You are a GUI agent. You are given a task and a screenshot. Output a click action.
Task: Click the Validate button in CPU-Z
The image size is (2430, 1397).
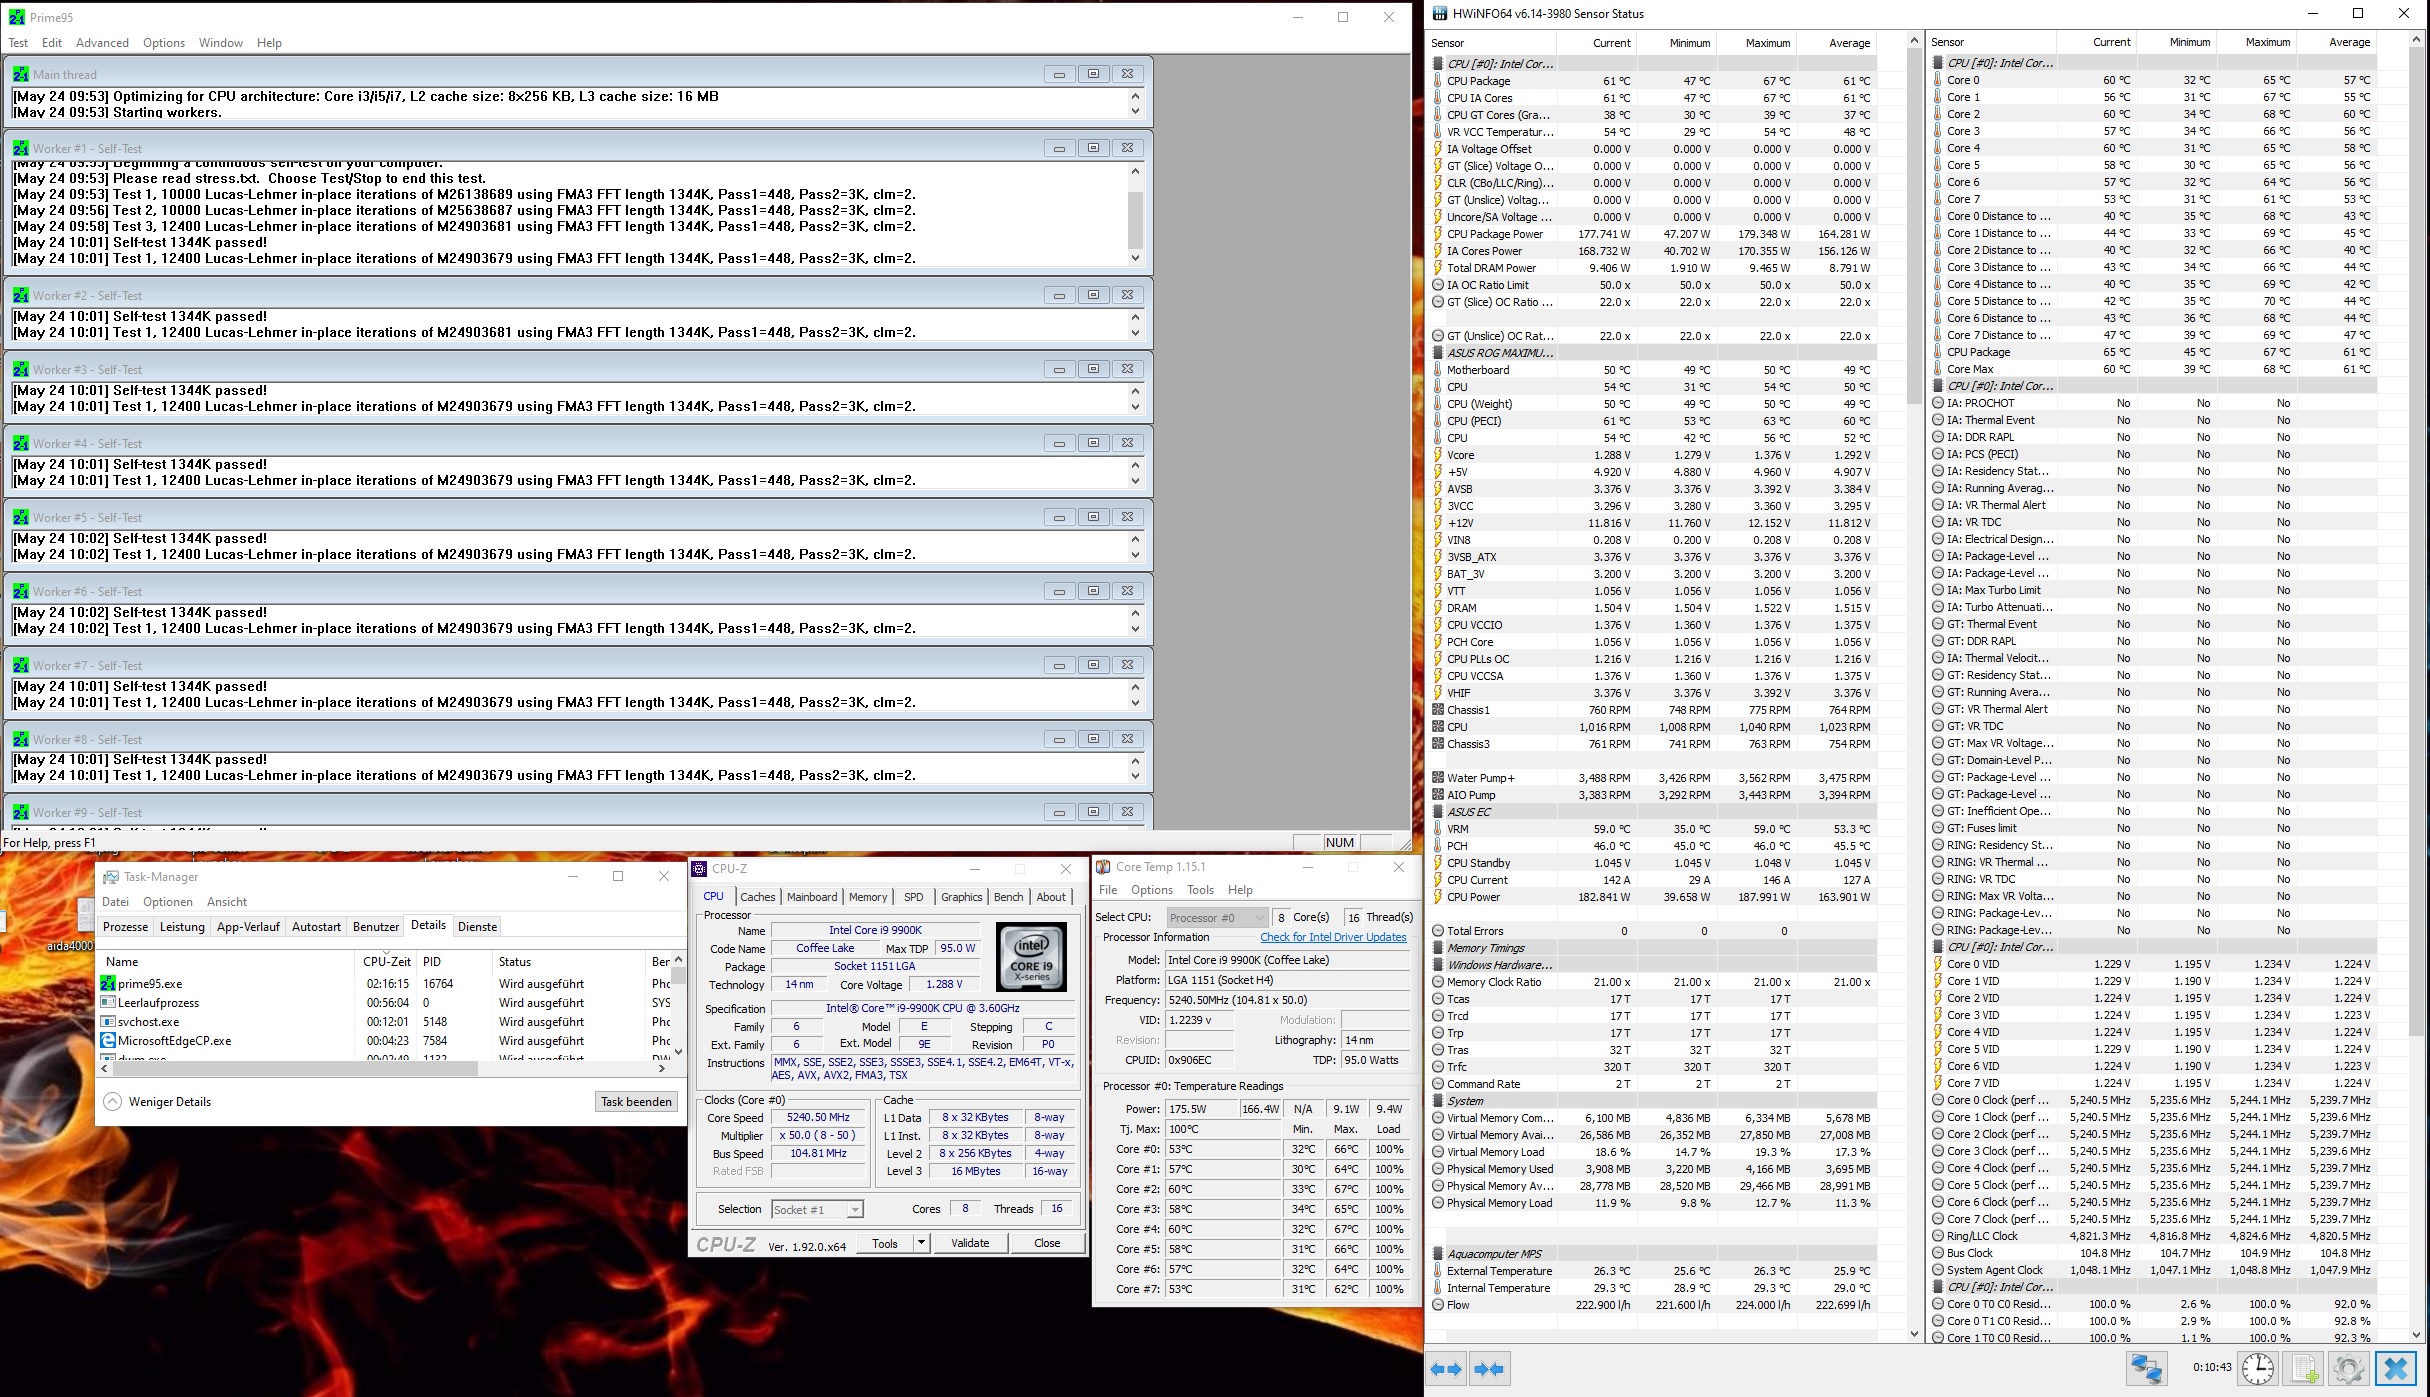[x=969, y=1243]
